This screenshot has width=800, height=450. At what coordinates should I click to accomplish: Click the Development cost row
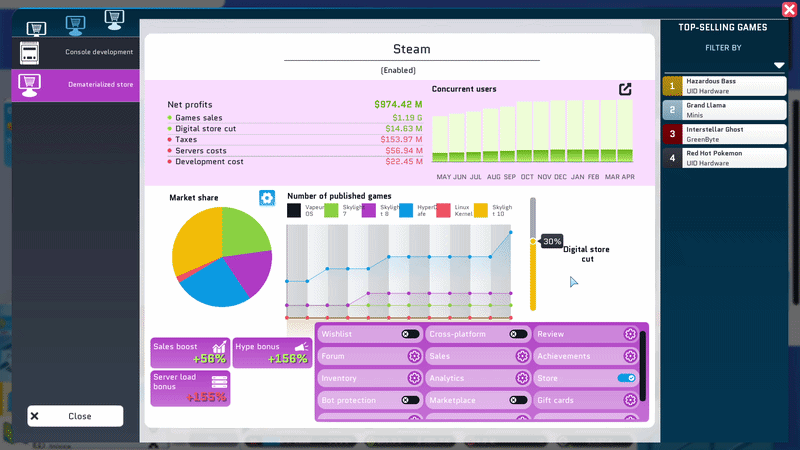[x=295, y=162]
